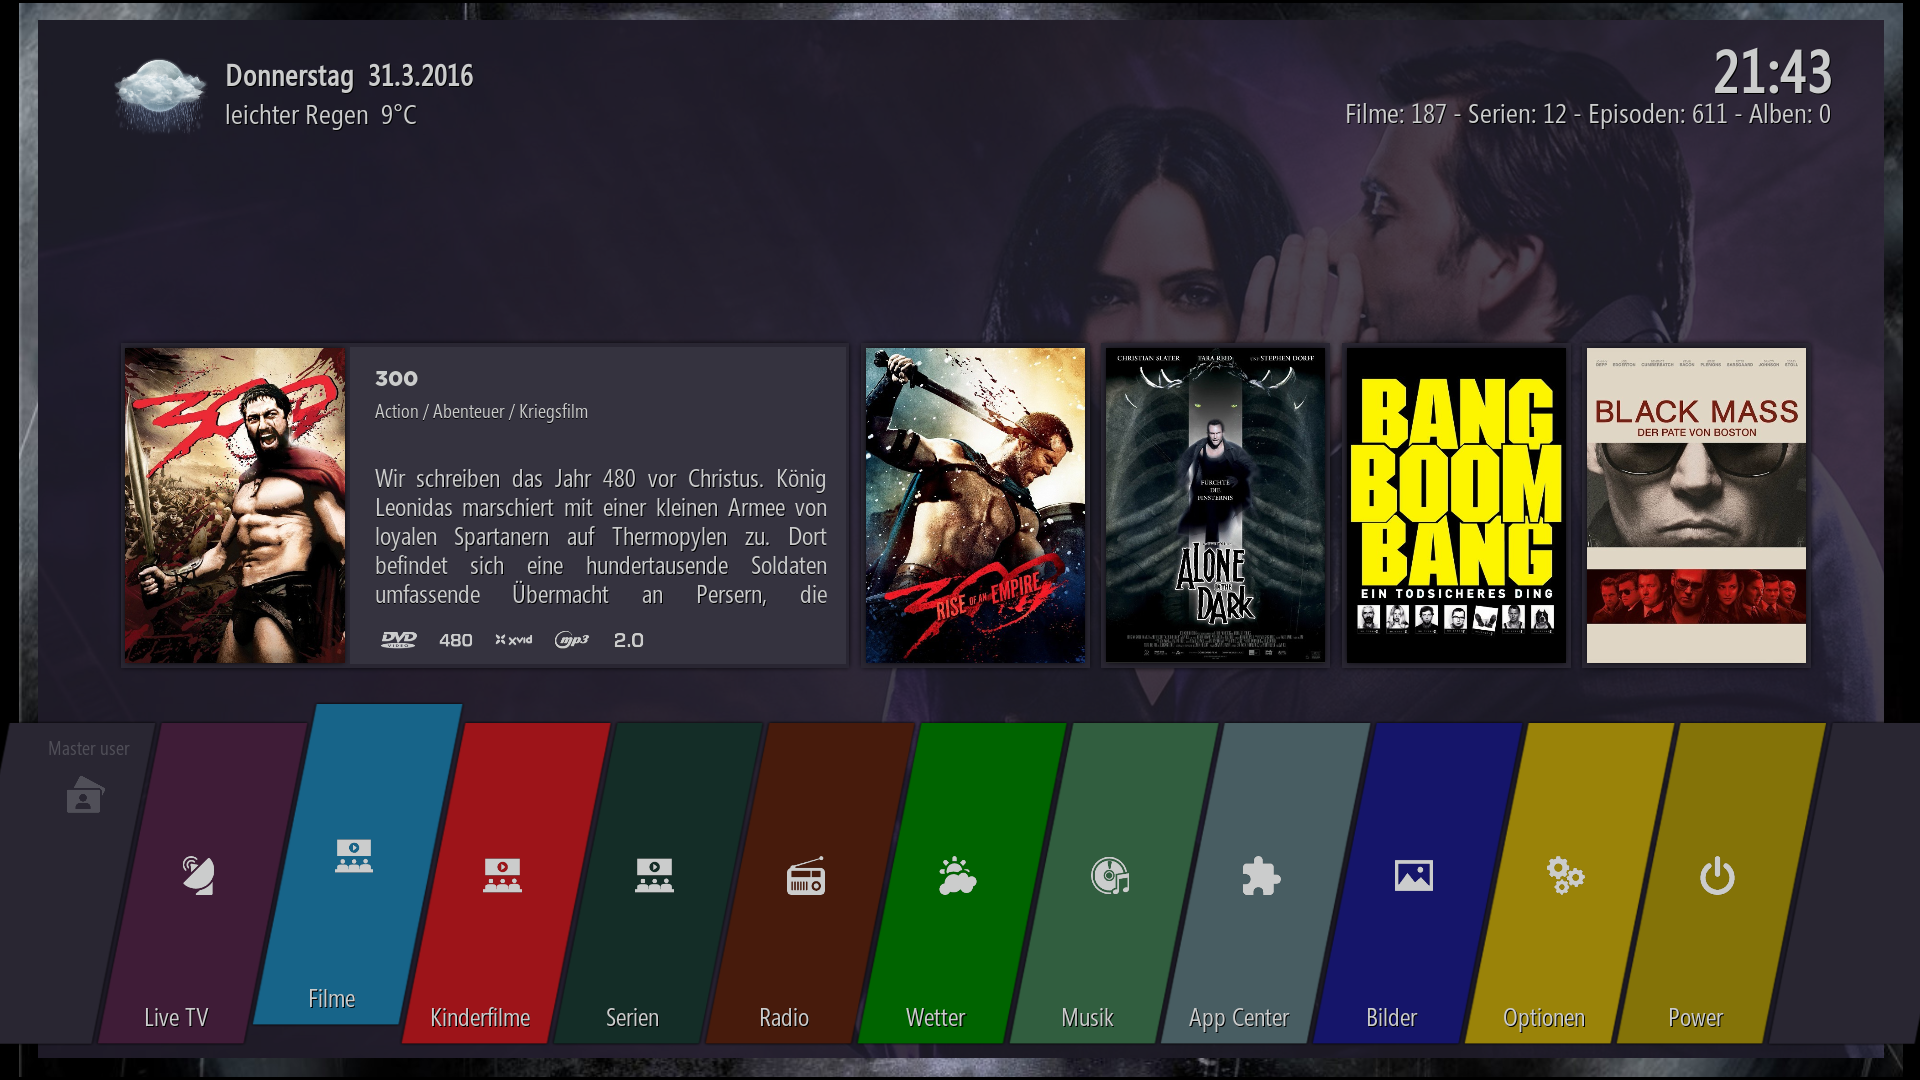Open the Bang Boom Bang poster
The width and height of the screenshot is (1920, 1080).
click(x=1456, y=505)
